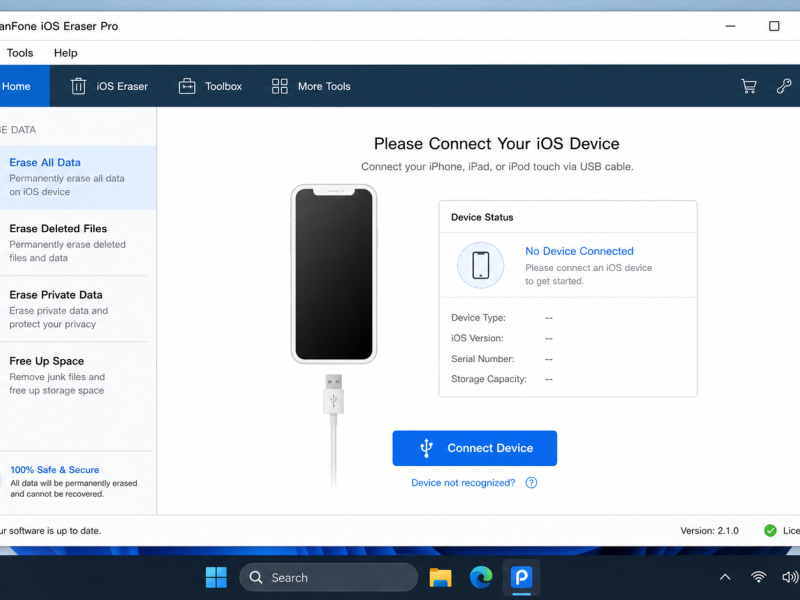
Task: Click the phone icon in Device Status
Action: (x=481, y=265)
